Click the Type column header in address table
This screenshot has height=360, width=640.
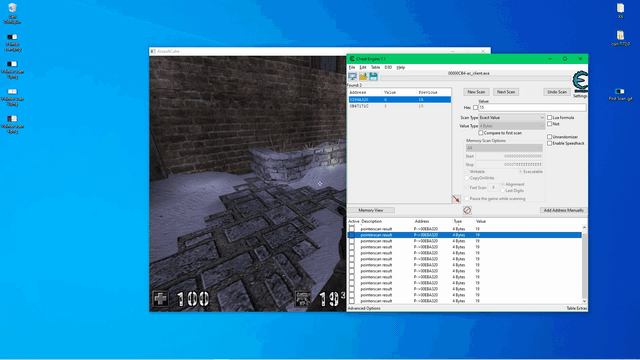(458, 221)
